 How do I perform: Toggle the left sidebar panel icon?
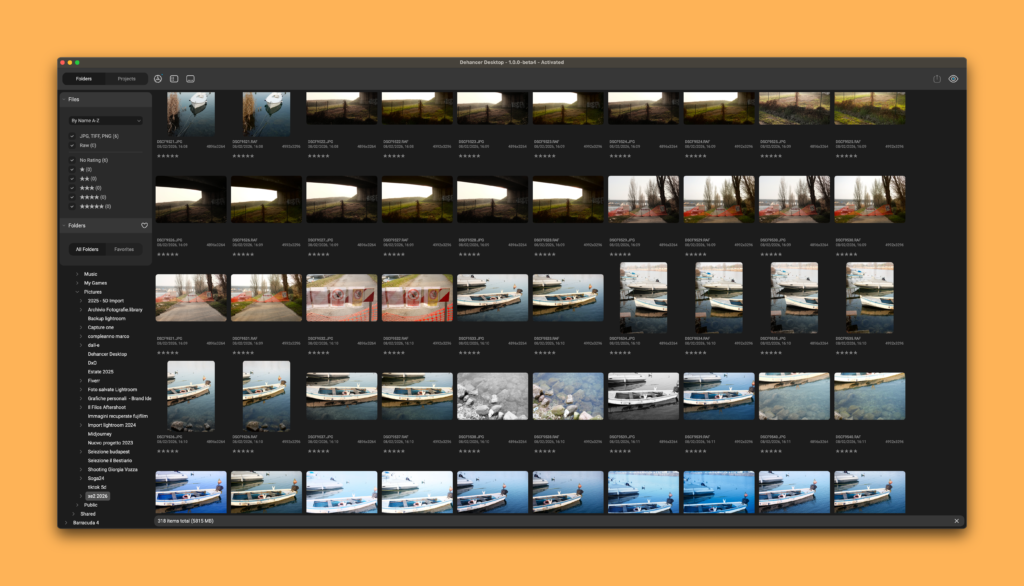[174, 78]
